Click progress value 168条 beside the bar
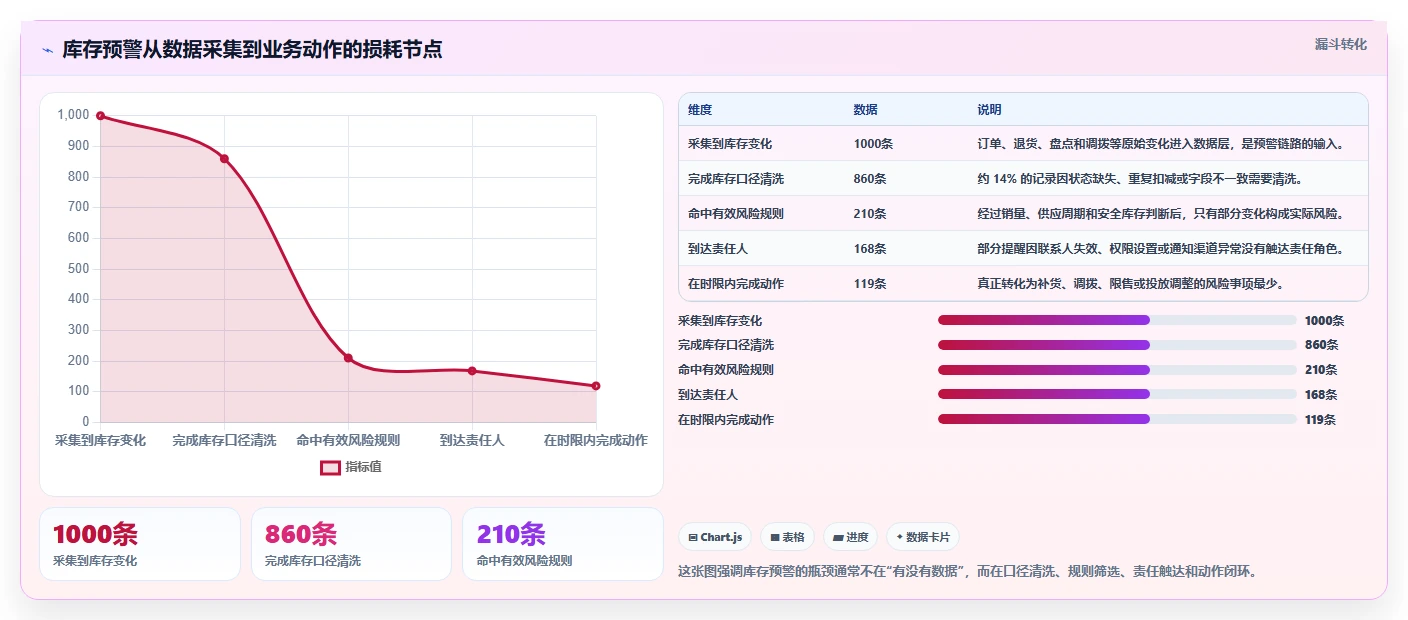The image size is (1408, 620). [1321, 395]
